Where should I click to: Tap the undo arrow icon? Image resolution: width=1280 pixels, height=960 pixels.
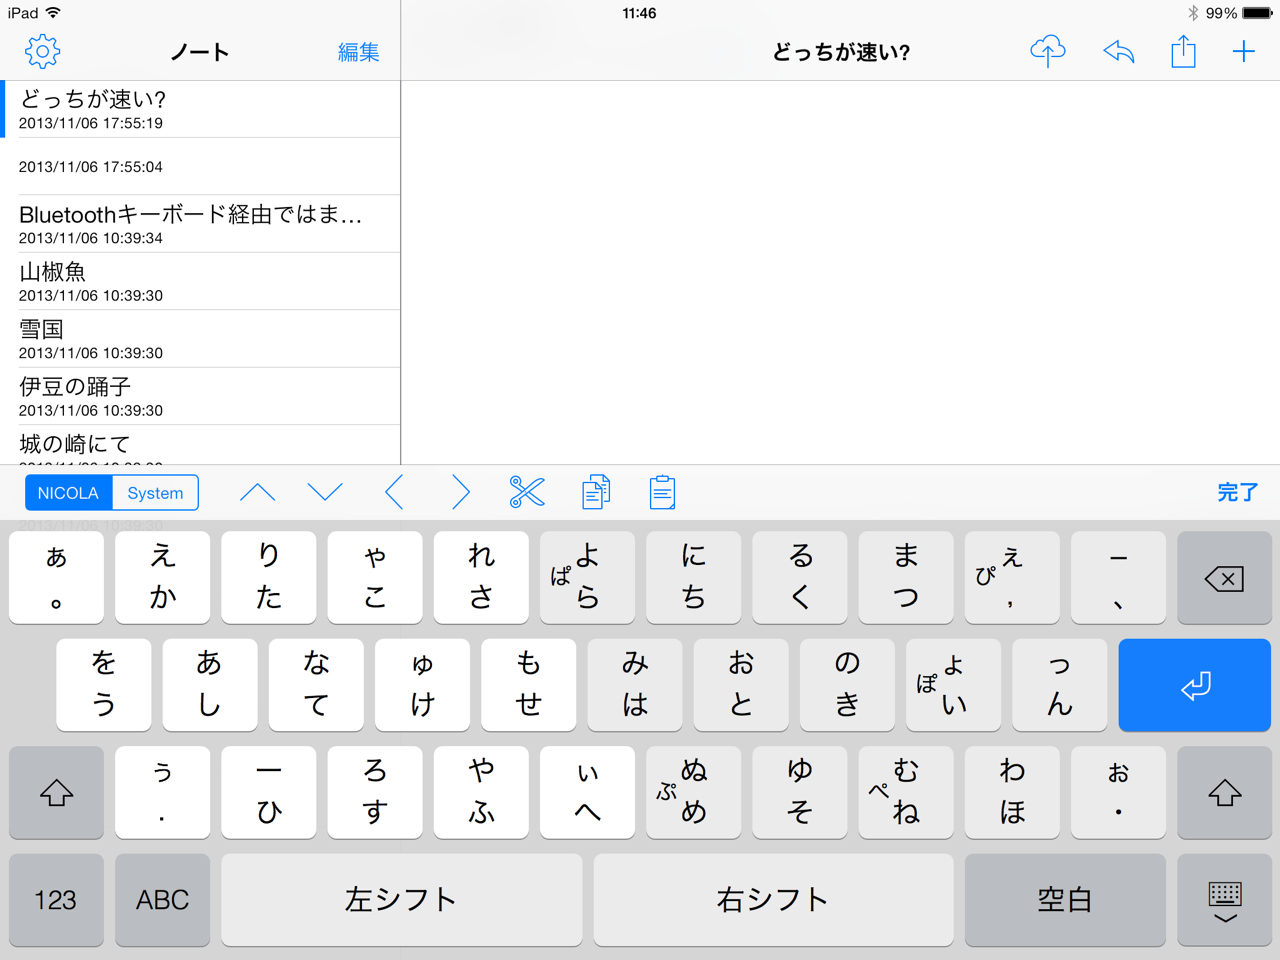(1118, 52)
